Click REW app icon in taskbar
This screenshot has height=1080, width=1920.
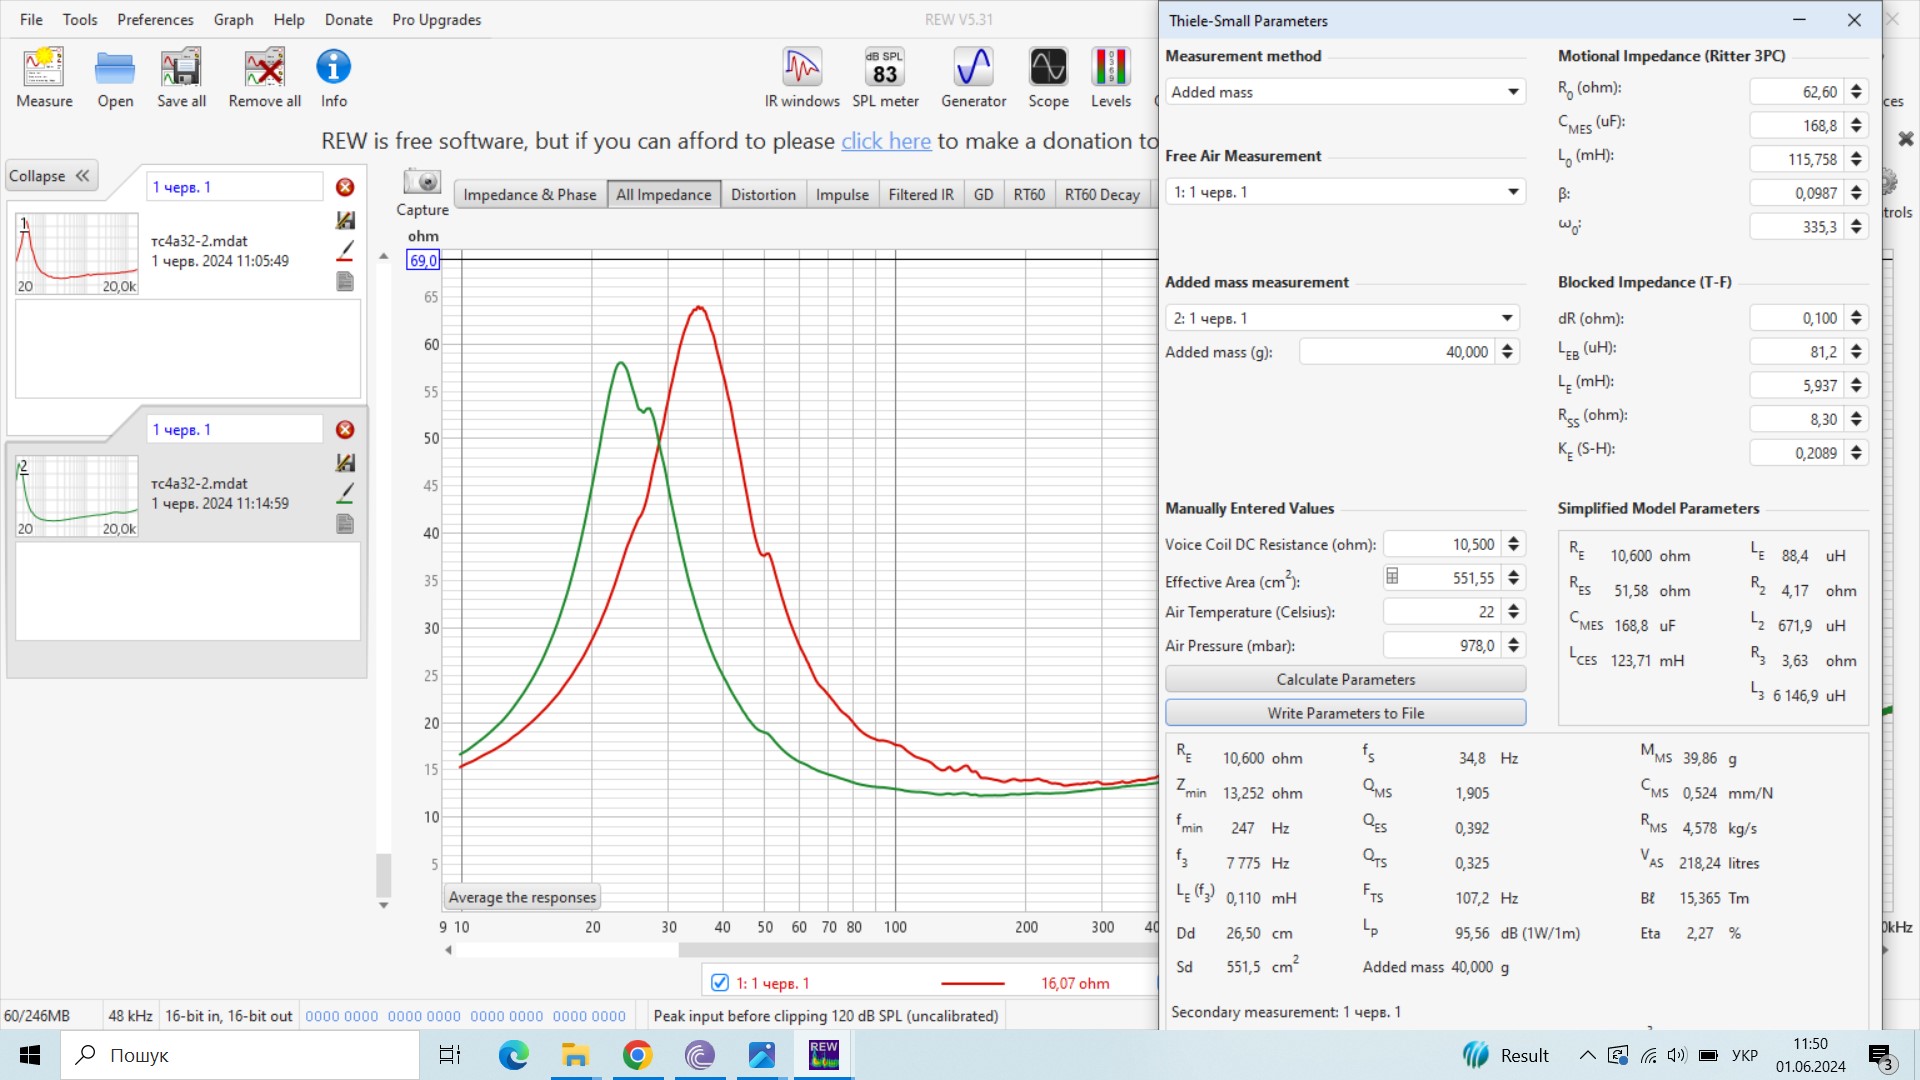[824, 1055]
